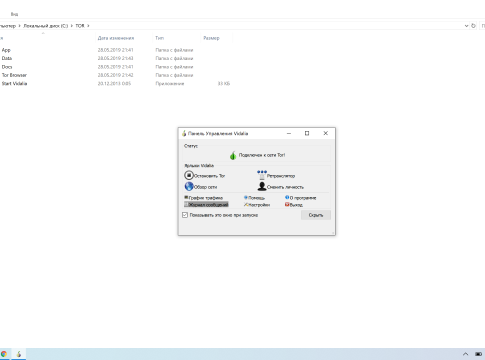The height and width of the screenshot is (360, 485).
Task: Open О программе about dialog
Action: point(300,198)
